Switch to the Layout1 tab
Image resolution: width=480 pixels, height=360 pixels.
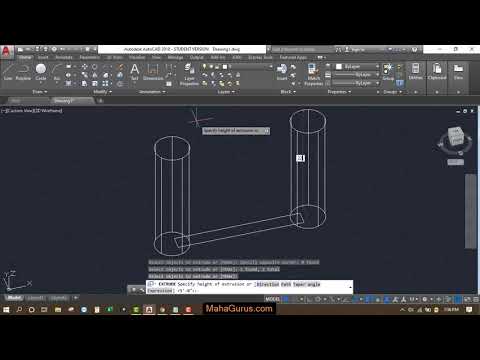[x=35, y=298]
